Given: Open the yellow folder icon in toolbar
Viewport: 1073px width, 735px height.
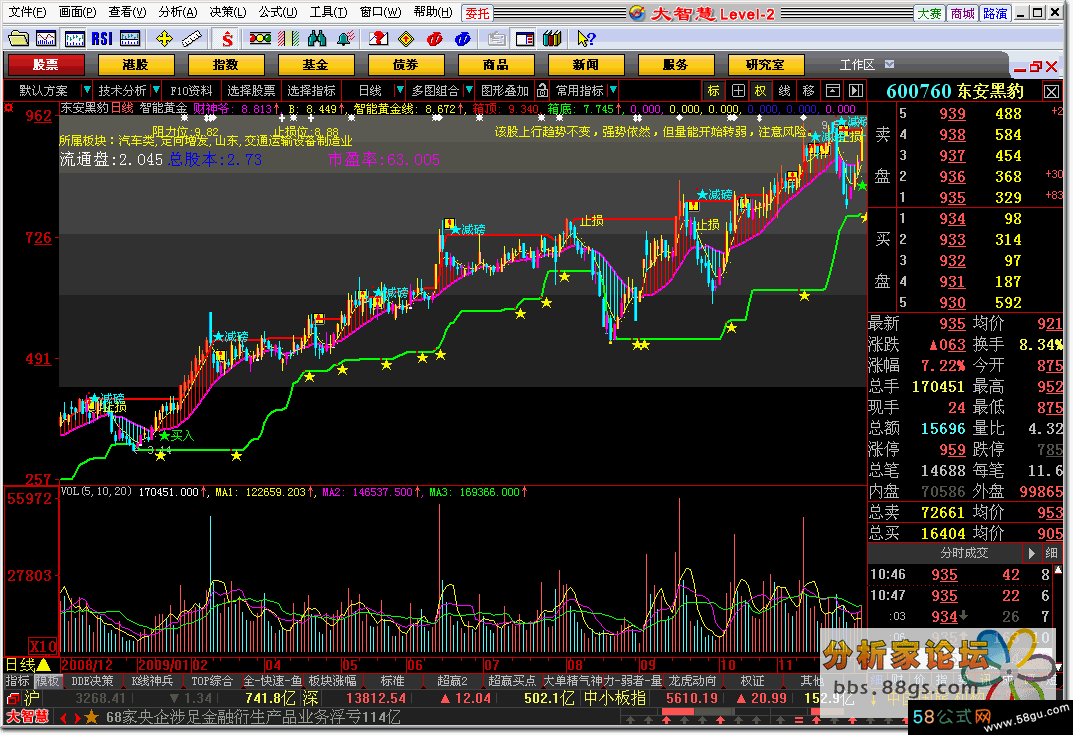Looking at the screenshot, I should [18, 39].
